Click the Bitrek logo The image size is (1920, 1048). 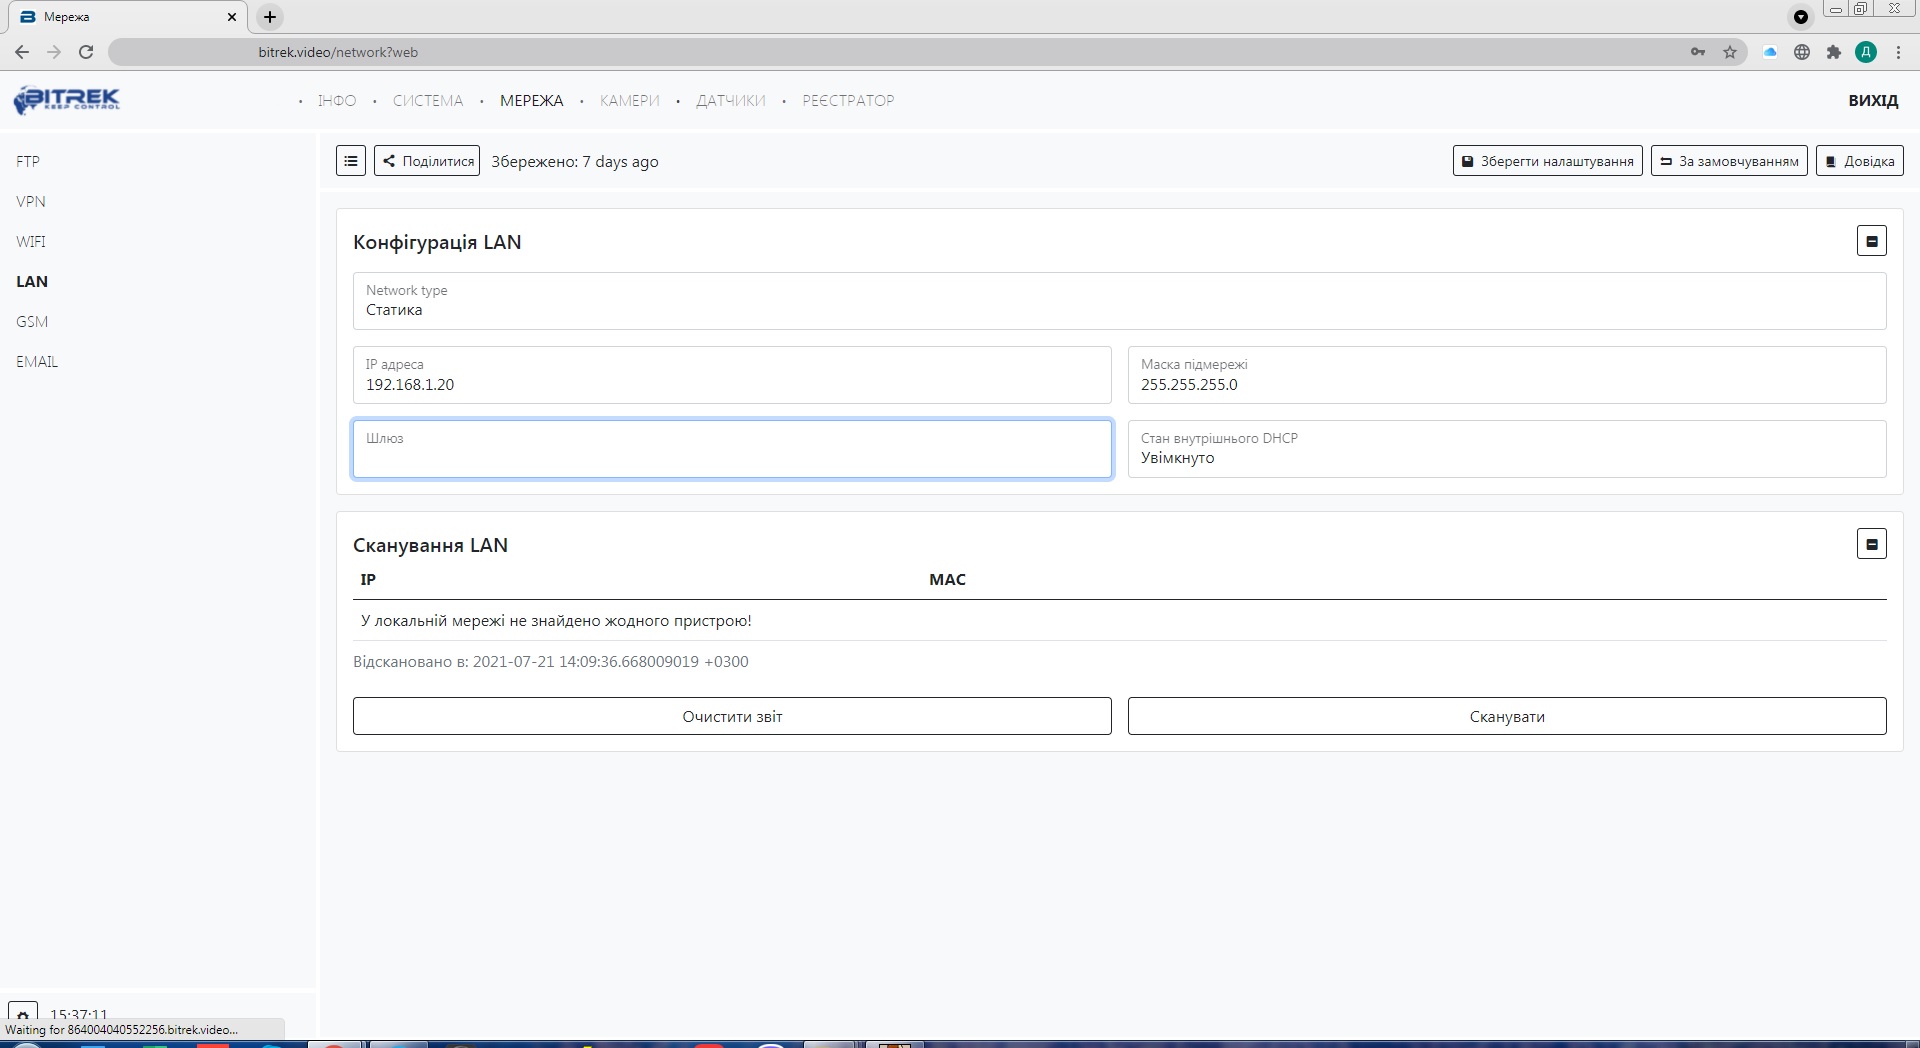[x=66, y=100]
